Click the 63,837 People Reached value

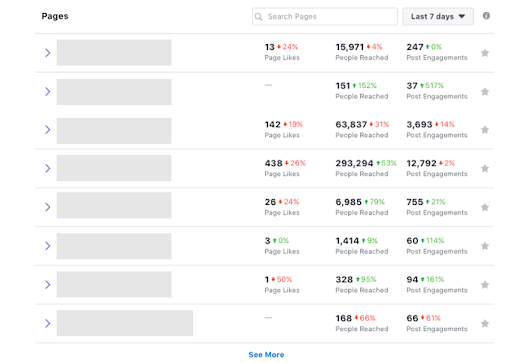(x=351, y=124)
